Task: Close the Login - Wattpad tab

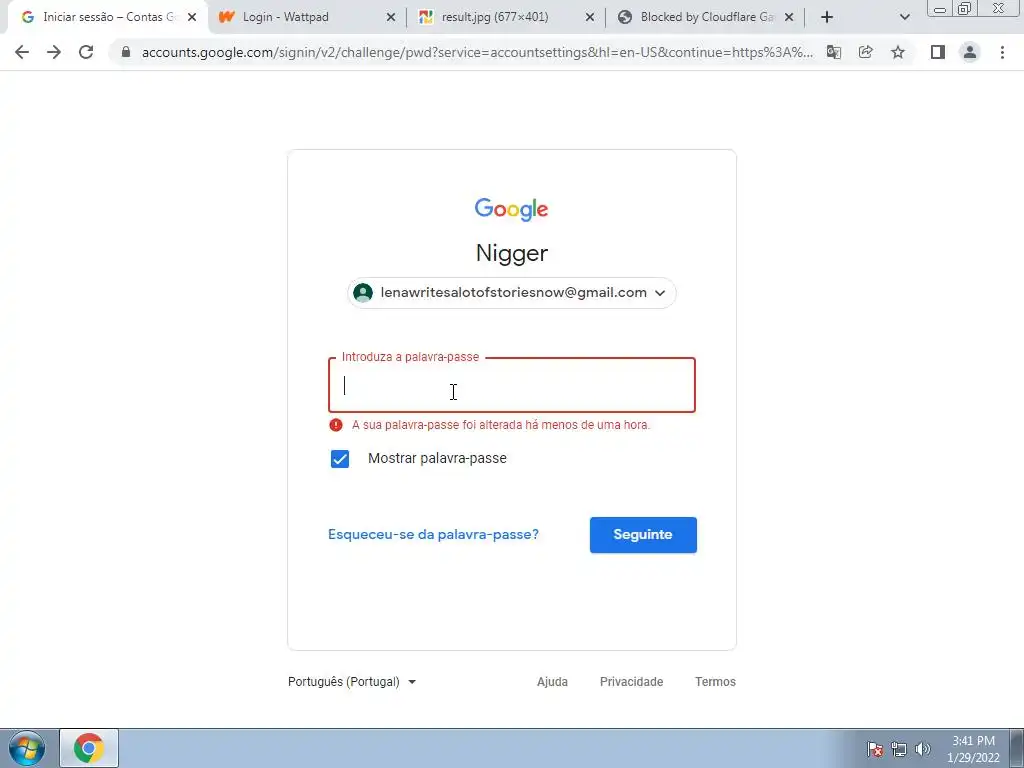Action: [391, 18]
